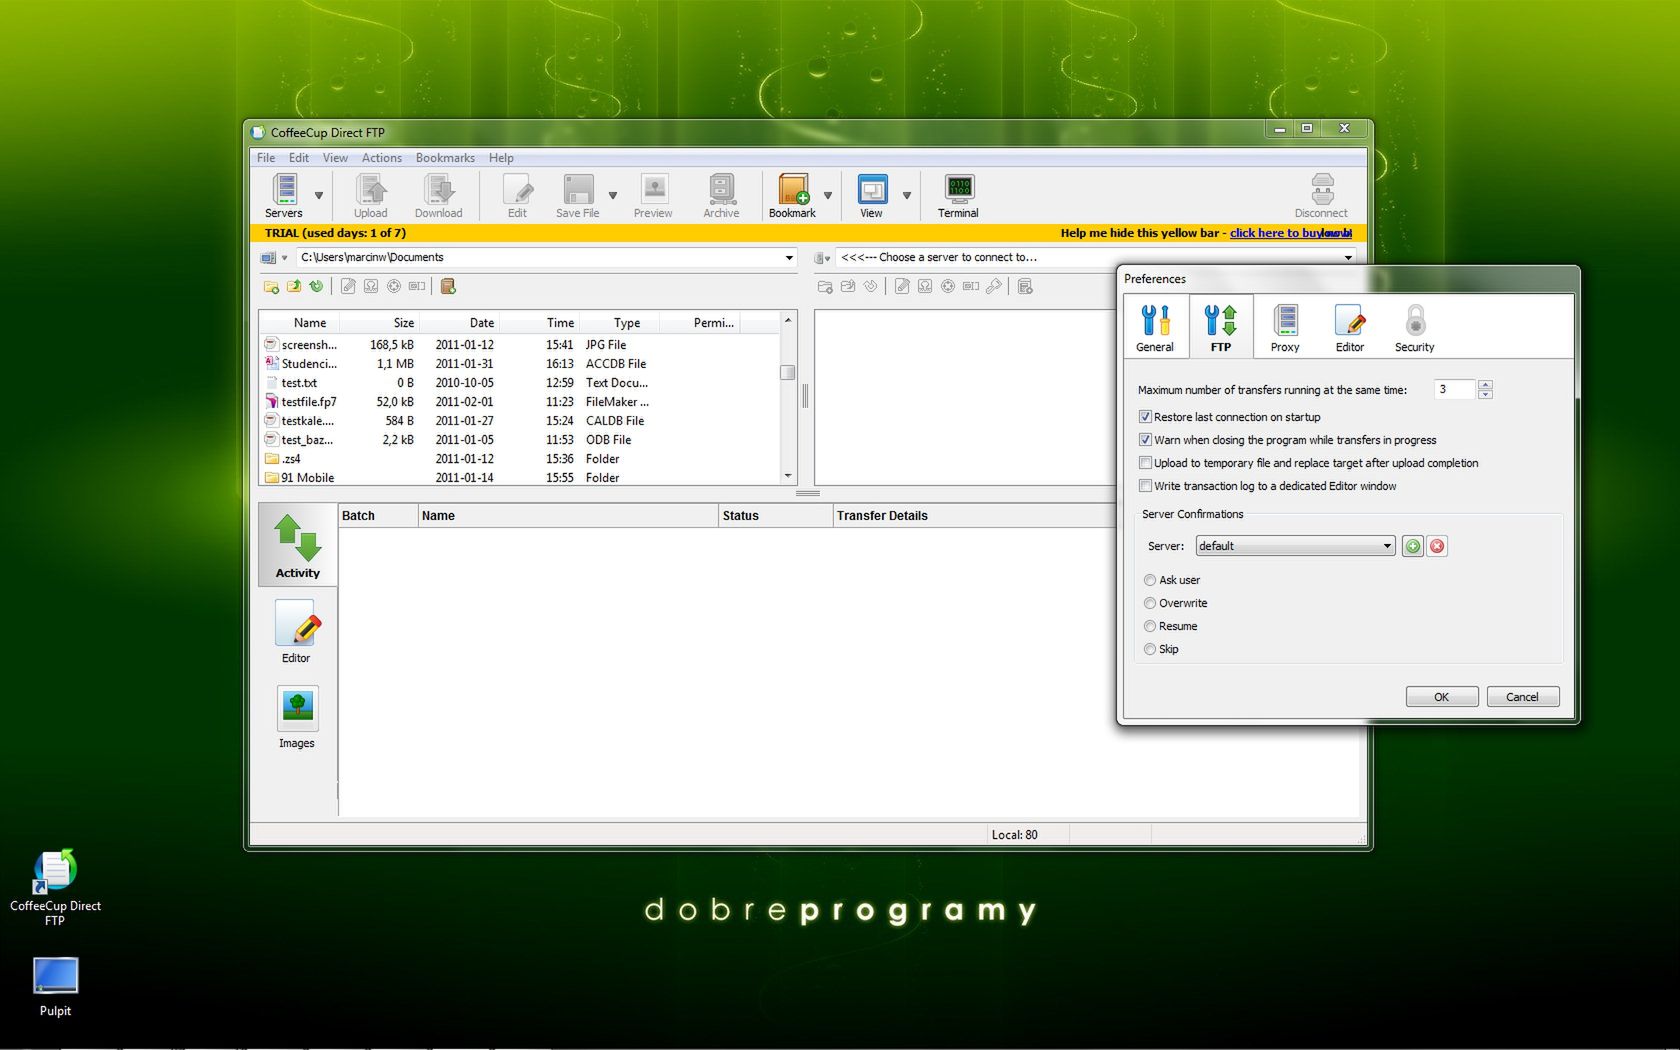1680x1050 pixels.
Task: Click the Upload toolbar icon
Action: point(370,195)
